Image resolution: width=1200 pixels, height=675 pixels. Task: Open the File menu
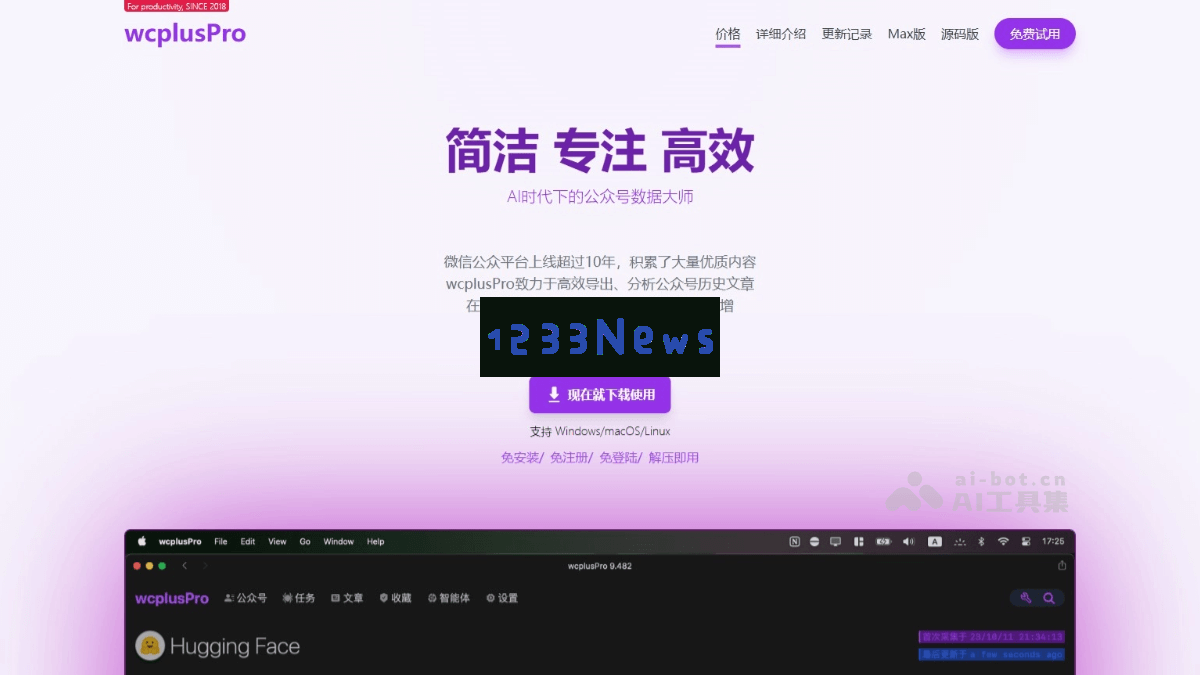coord(221,542)
